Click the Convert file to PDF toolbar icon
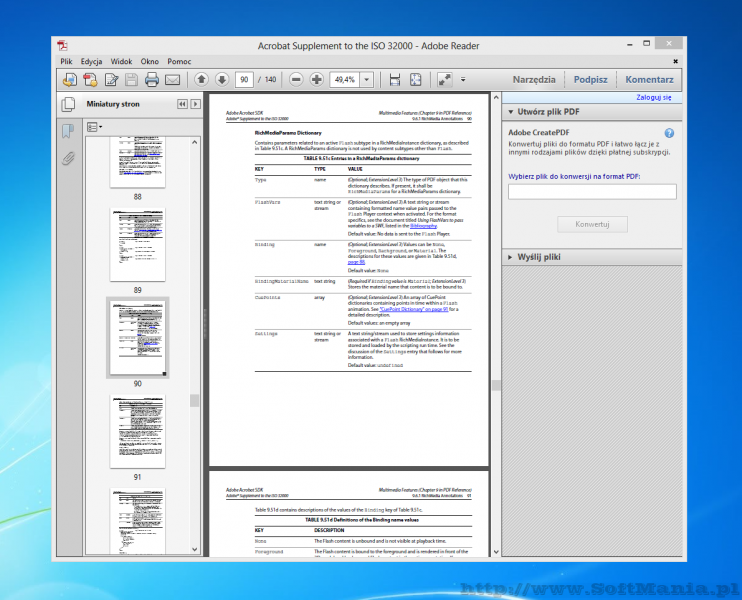The height and width of the screenshot is (600, 742). [x=90, y=79]
